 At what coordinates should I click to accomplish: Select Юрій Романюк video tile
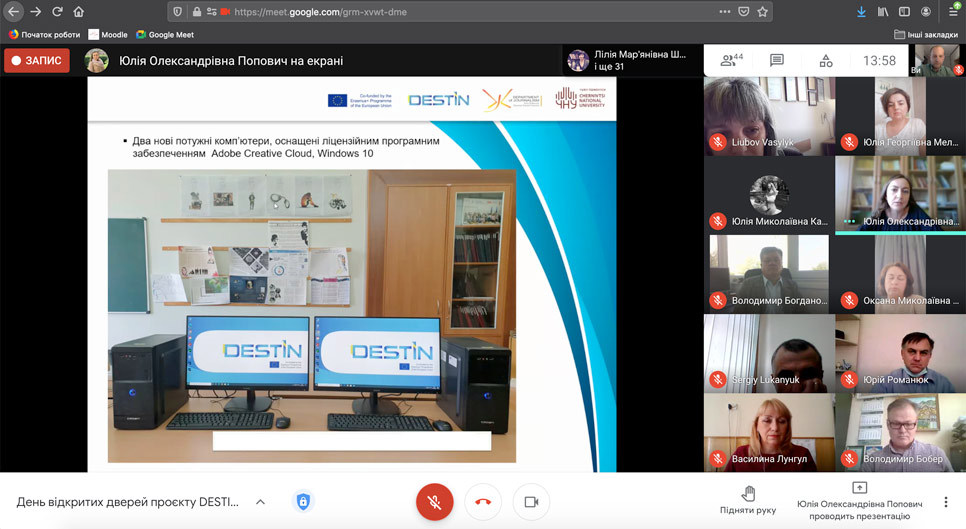click(901, 353)
